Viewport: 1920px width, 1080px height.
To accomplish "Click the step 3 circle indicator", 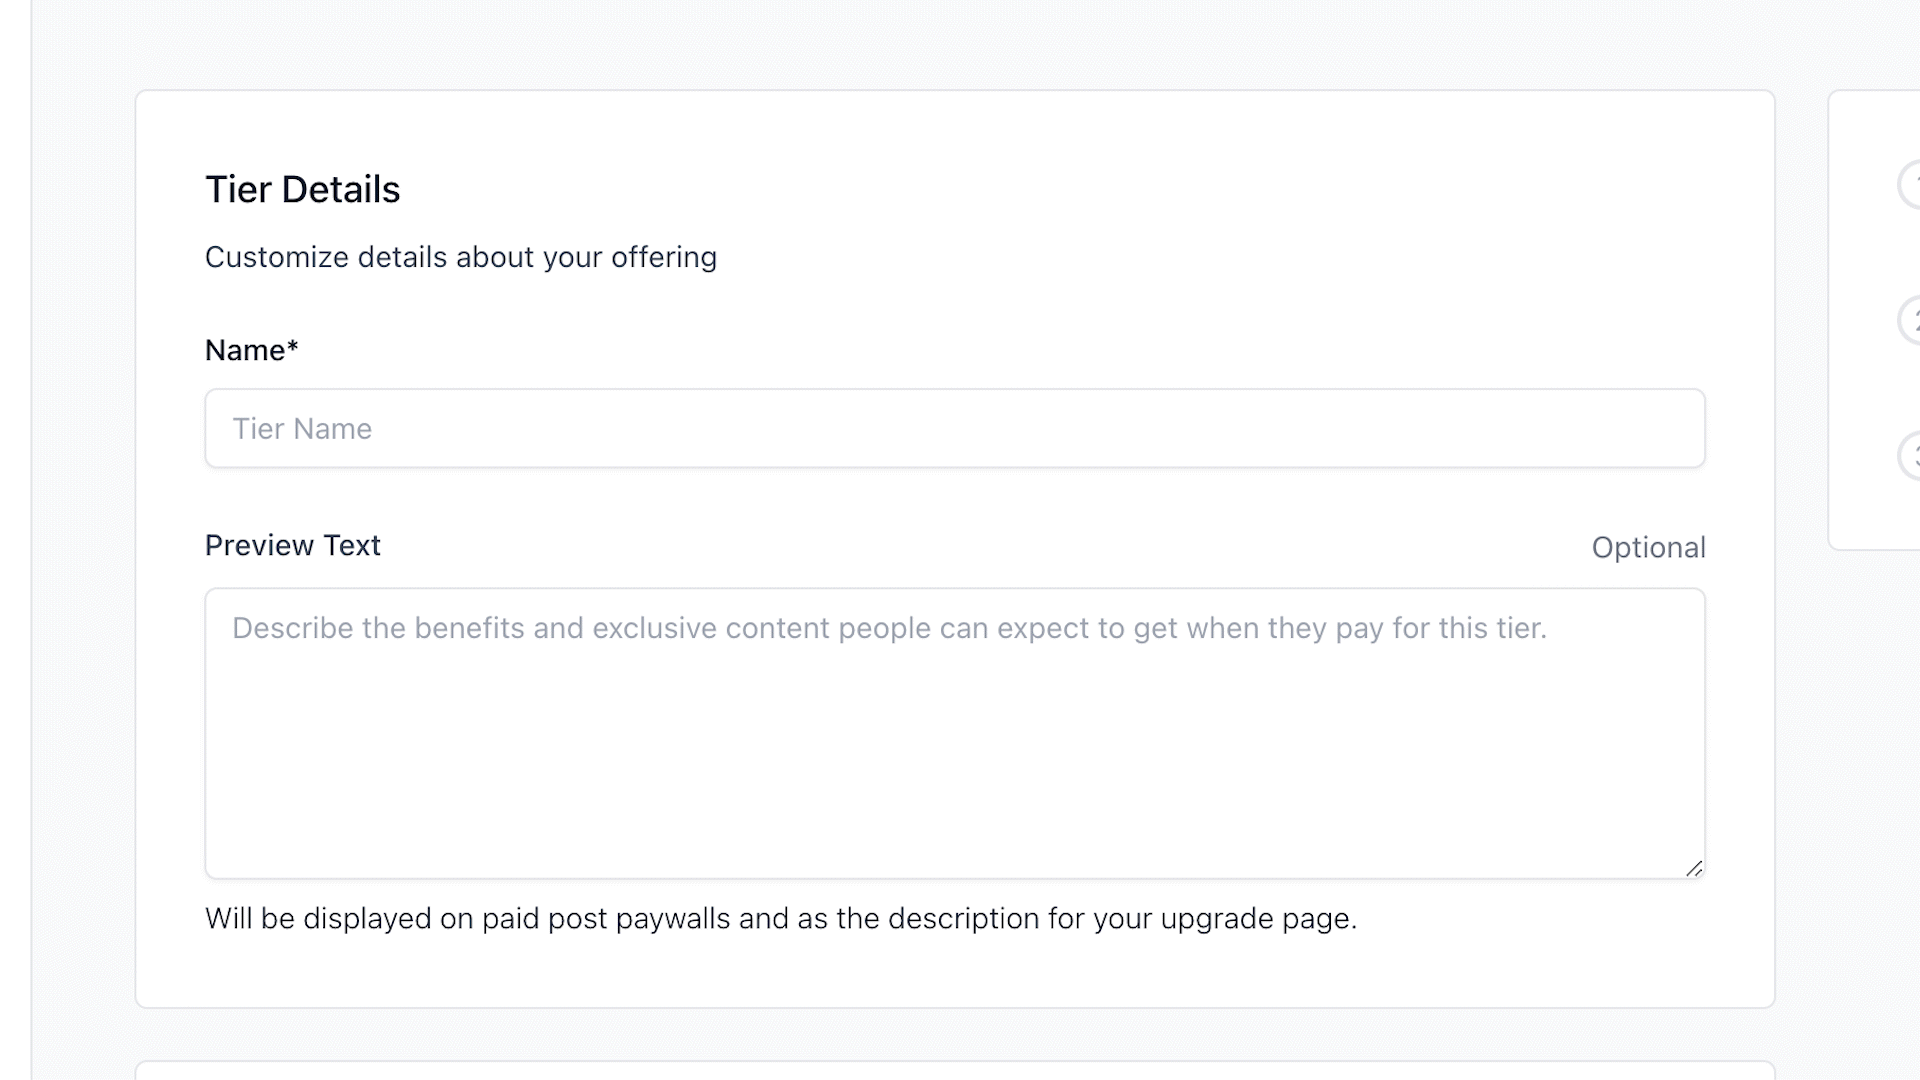I will [x=1911, y=456].
